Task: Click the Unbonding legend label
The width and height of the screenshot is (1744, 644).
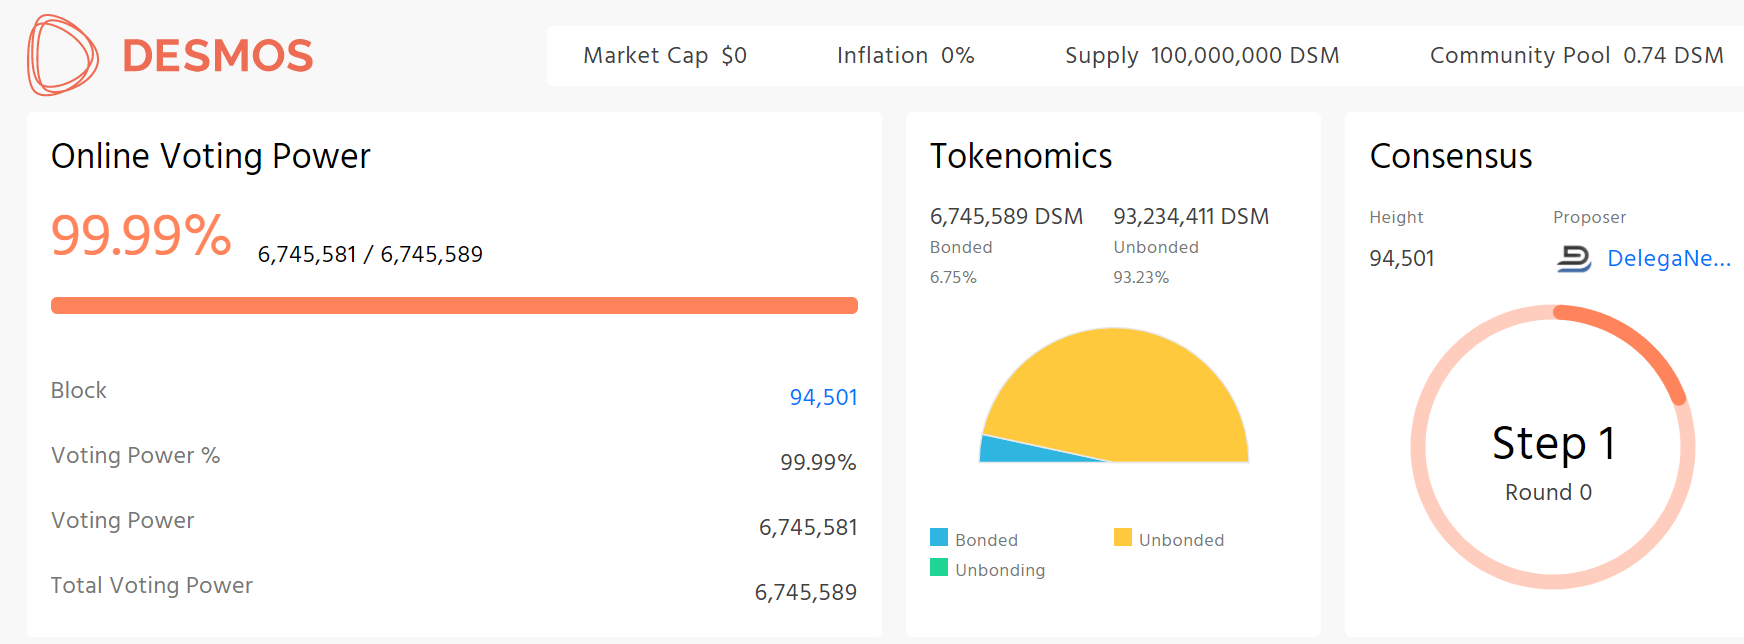Action: pyautogui.click(x=1000, y=570)
